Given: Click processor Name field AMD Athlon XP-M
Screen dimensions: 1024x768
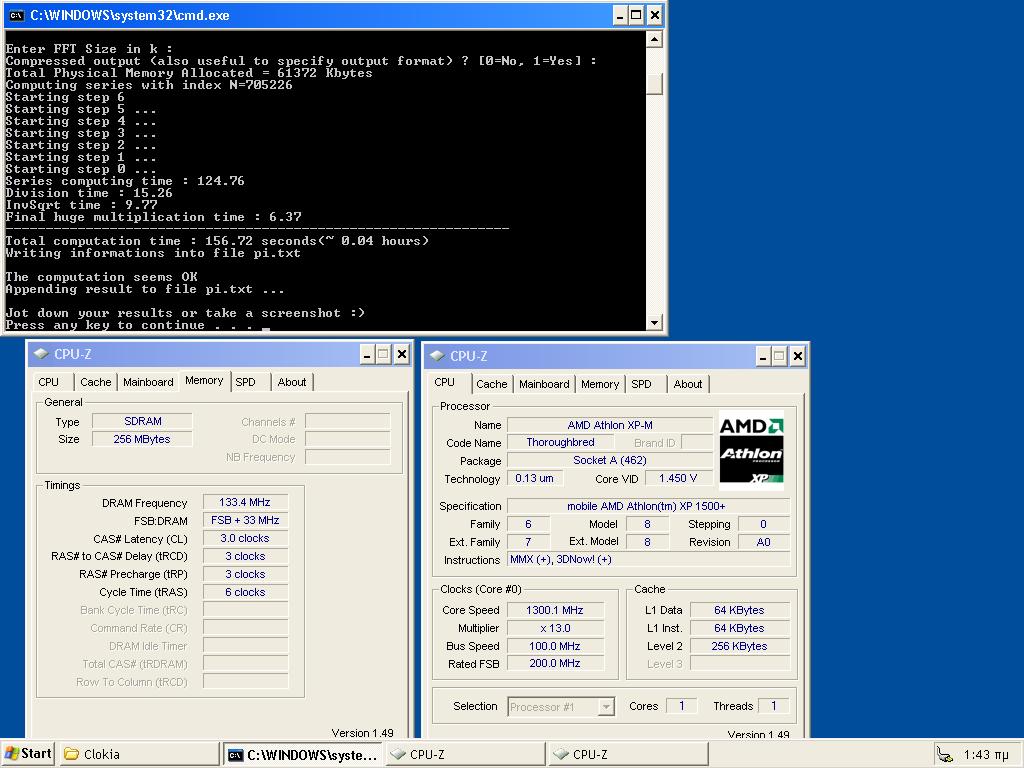Looking at the screenshot, I should tap(610, 425).
